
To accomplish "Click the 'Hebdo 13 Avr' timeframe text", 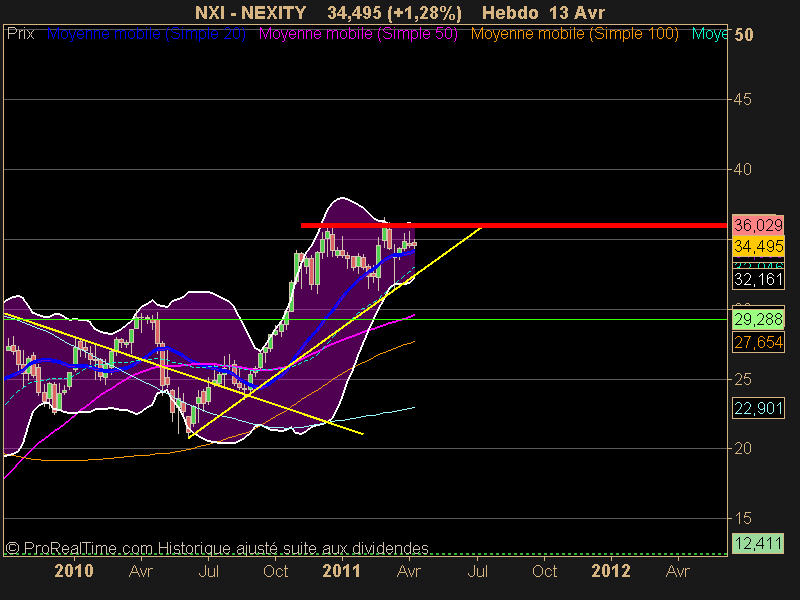I will (x=543, y=12).
